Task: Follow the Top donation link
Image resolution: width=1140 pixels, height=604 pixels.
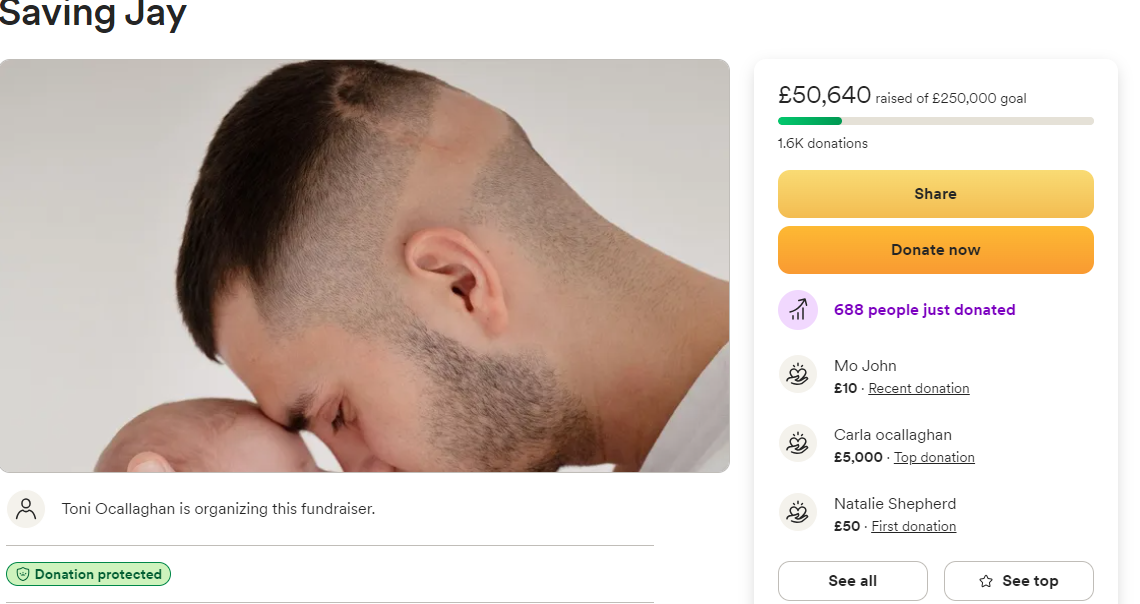Action: click(x=934, y=457)
